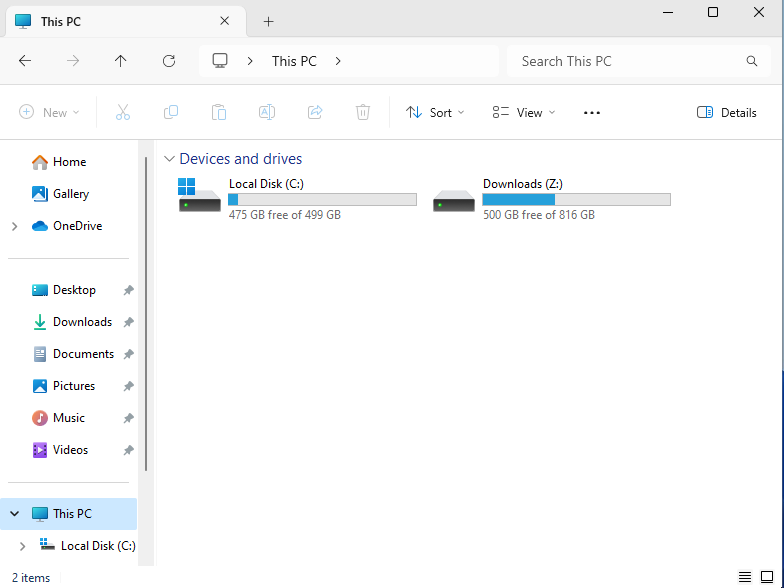The height and width of the screenshot is (588, 784).
Task: Click the Devices and drives heading
Action: 240,159
